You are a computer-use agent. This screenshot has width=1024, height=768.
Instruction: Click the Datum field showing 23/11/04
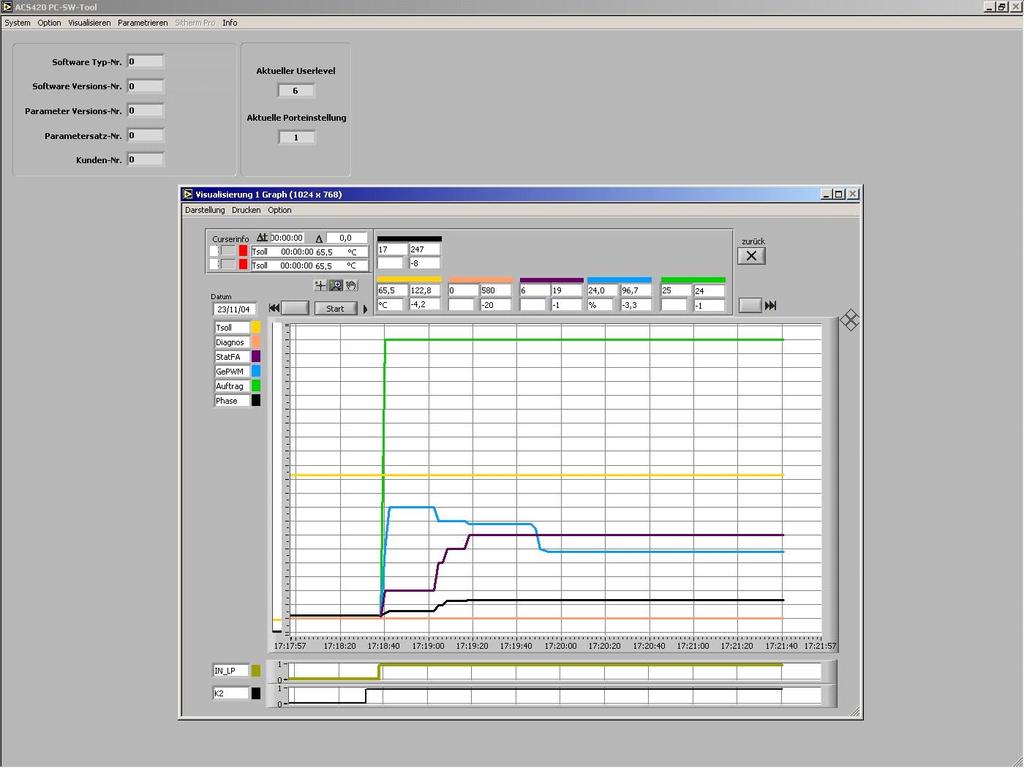(x=234, y=309)
